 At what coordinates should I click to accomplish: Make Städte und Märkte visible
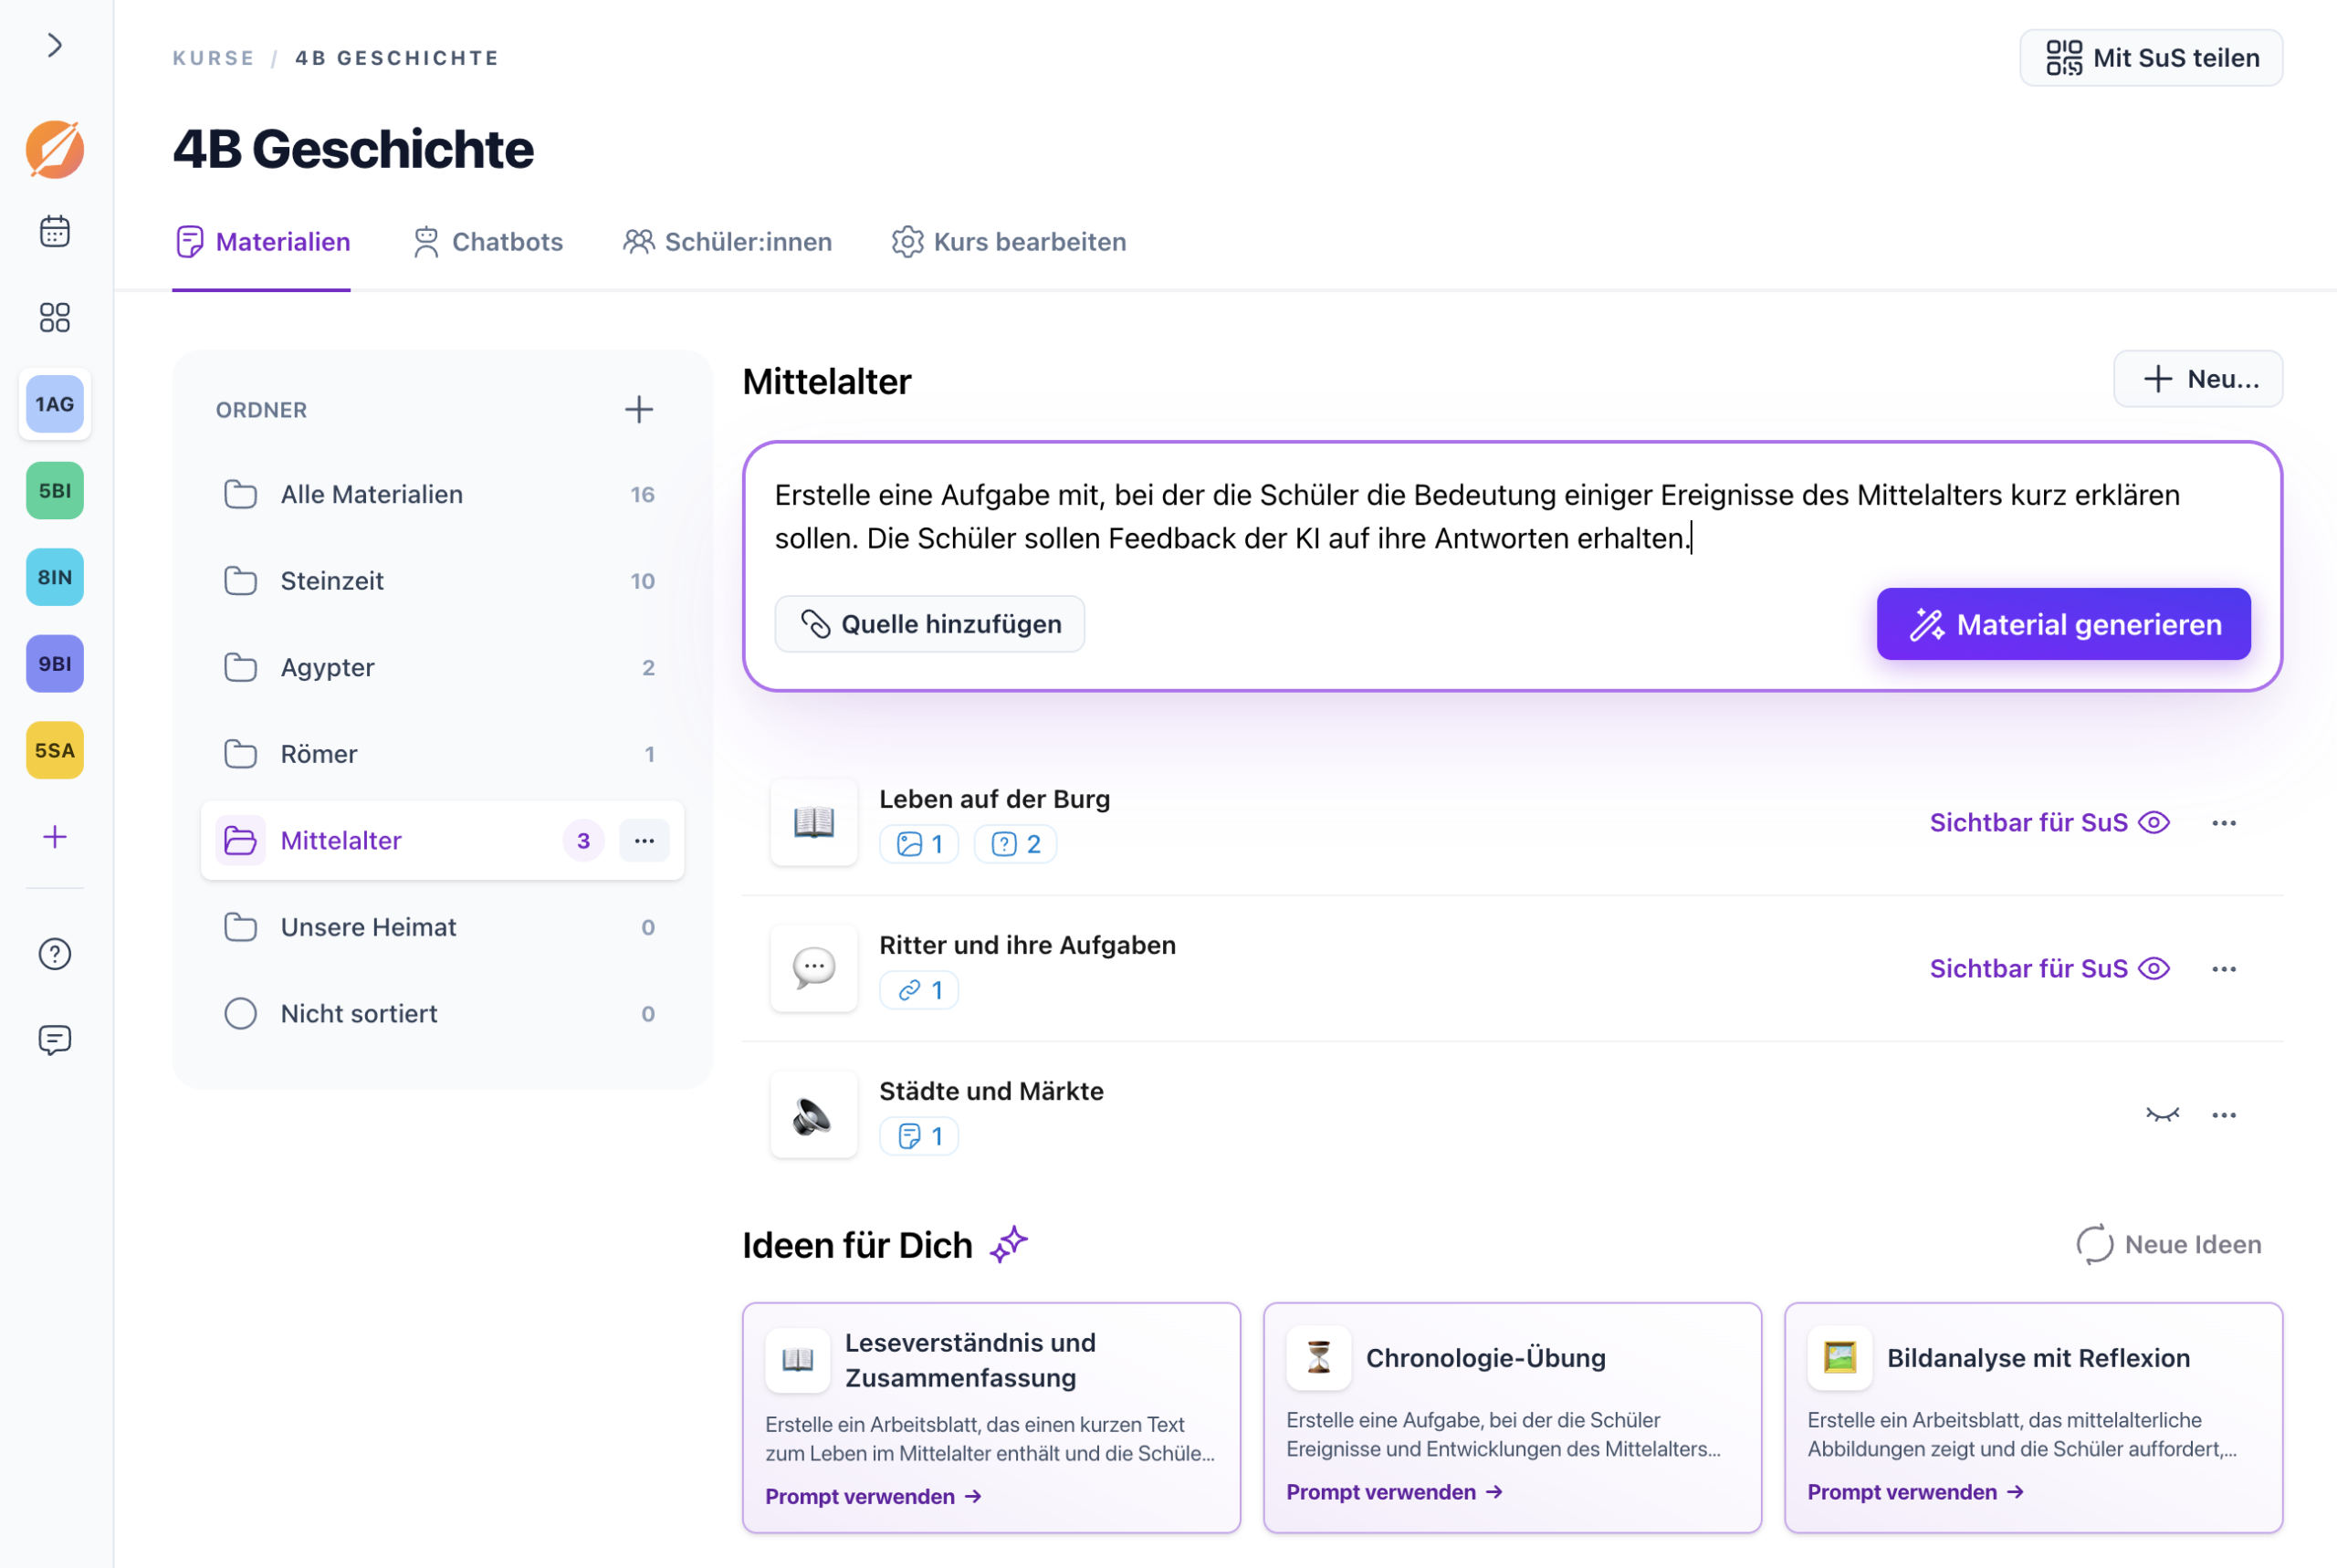coord(2161,1114)
